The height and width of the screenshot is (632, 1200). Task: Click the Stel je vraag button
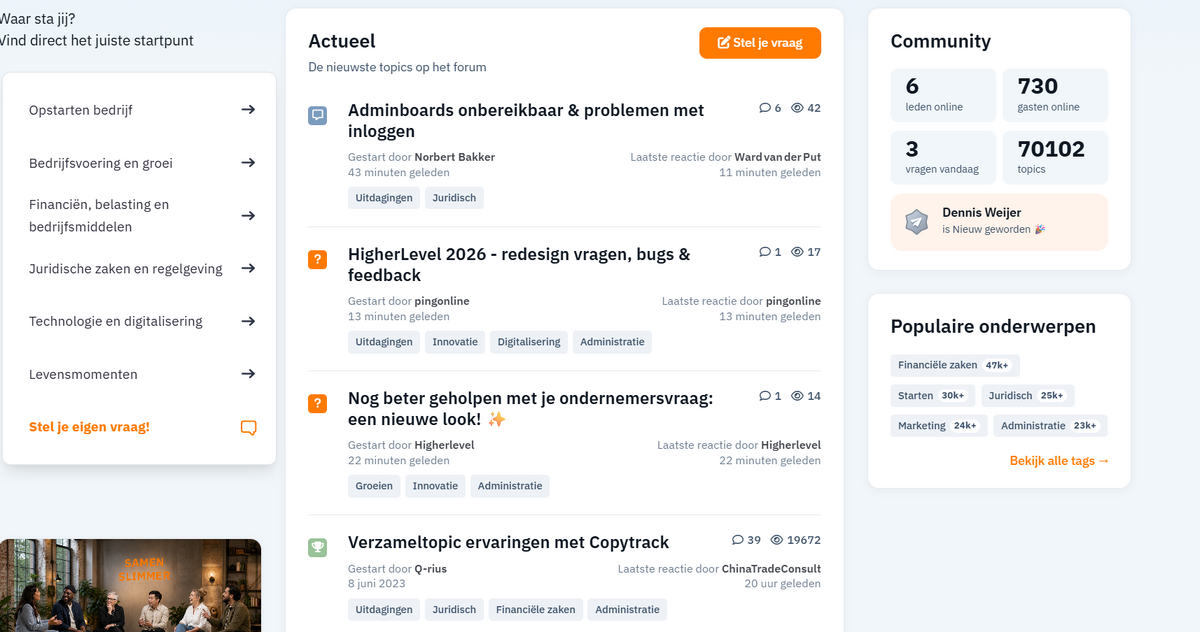click(760, 43)
